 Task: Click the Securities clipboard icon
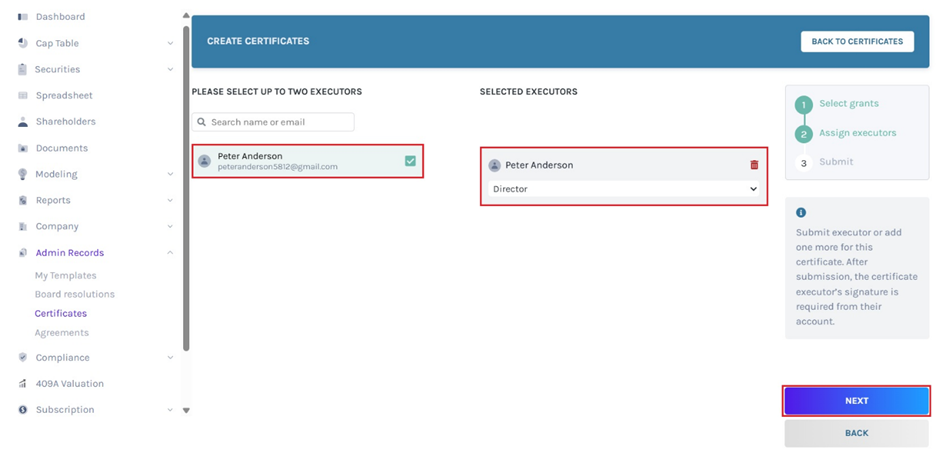tap(23, 70)
